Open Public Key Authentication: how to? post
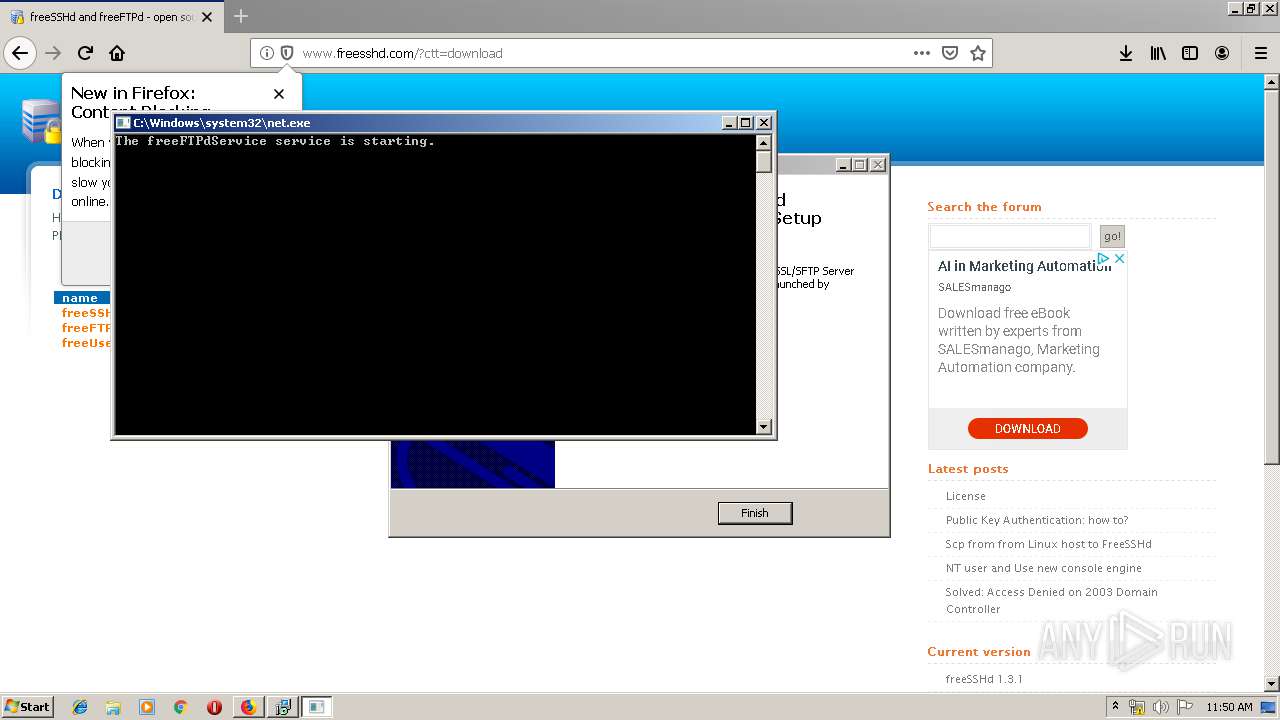The height and width of the screenshot is (720, 1280). (x=1037, y=520)
